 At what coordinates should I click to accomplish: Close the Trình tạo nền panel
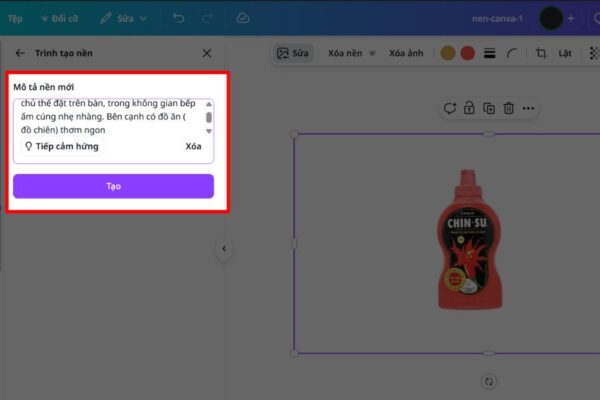[x=207, y=53]
